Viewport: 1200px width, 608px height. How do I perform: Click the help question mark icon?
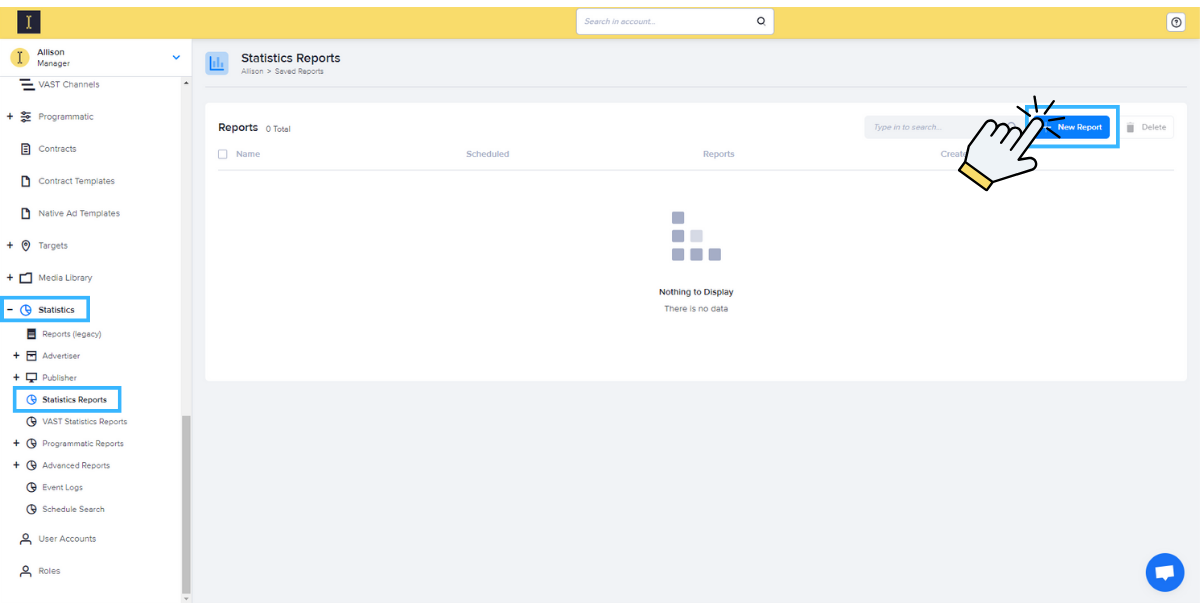coord(1176,22)
